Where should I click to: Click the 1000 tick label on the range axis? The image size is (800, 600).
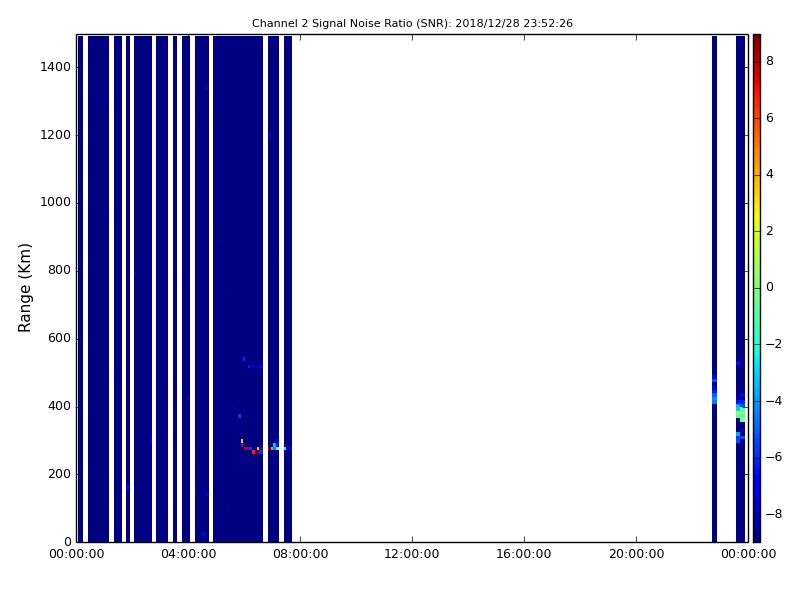(56, 203)
